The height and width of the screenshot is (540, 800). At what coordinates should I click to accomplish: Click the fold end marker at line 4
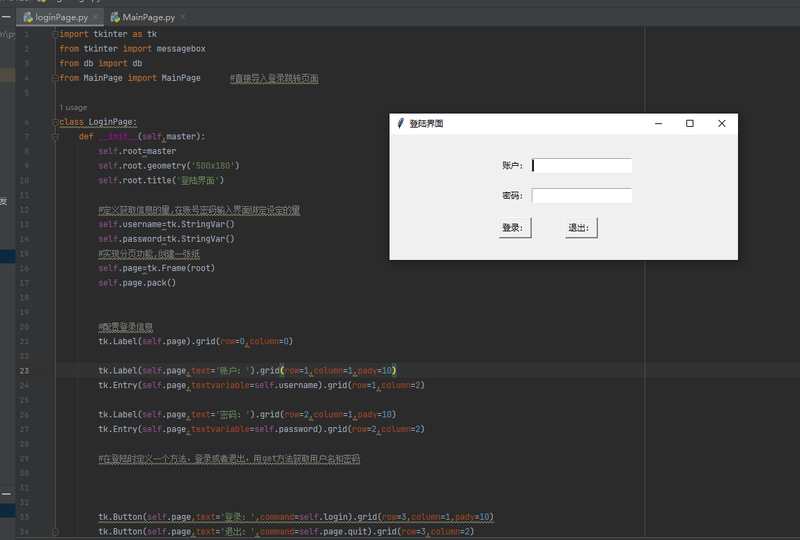tap(55, 78)
